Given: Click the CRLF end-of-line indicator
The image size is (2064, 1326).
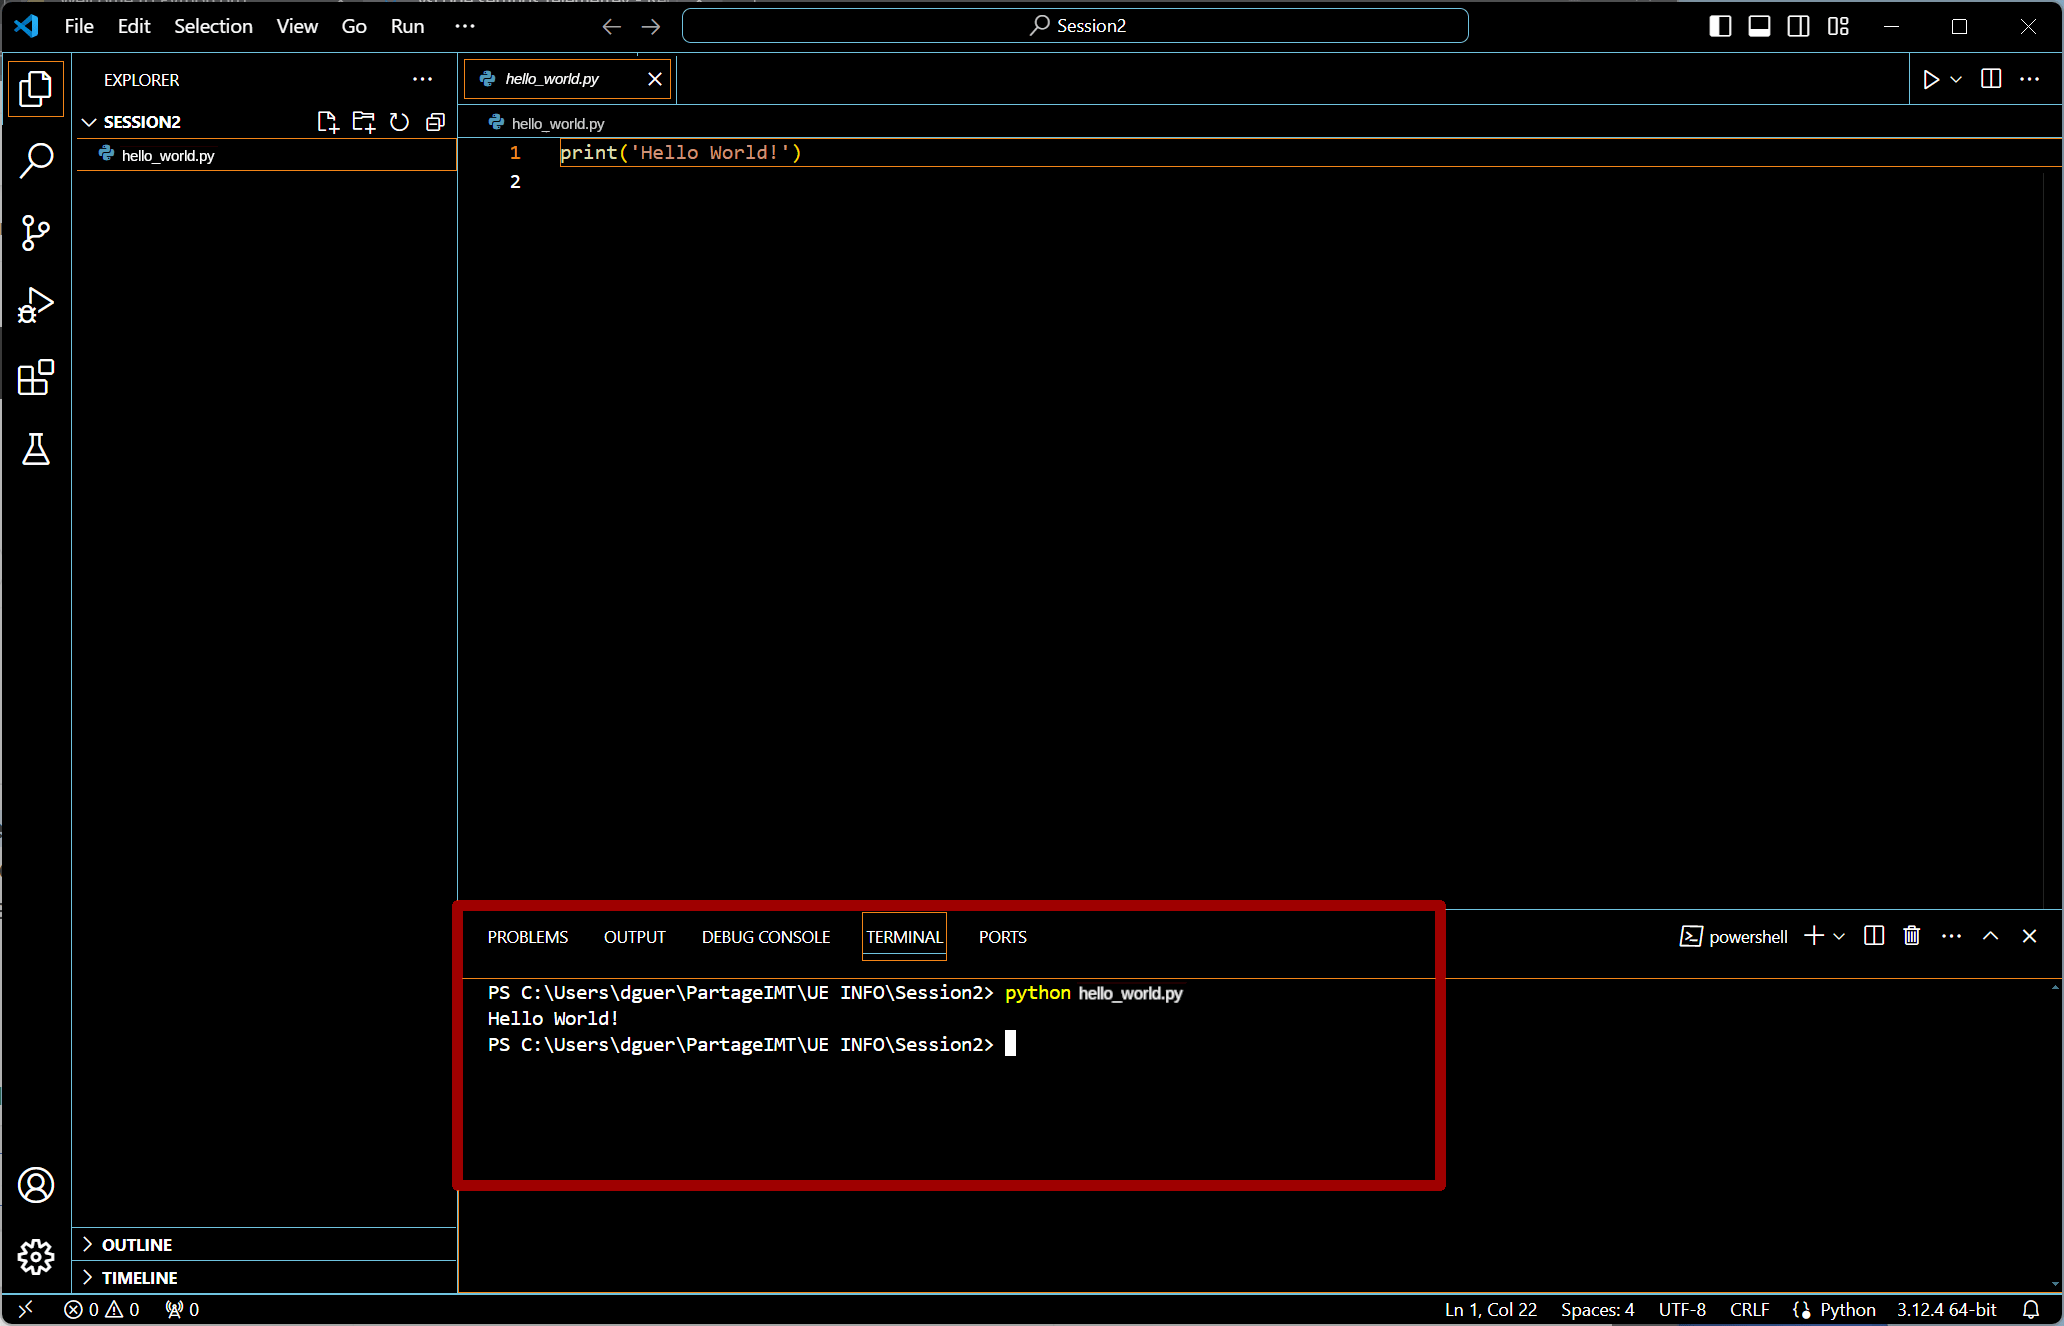Looking at the screenshot, I should [x=1749, y=1309].
